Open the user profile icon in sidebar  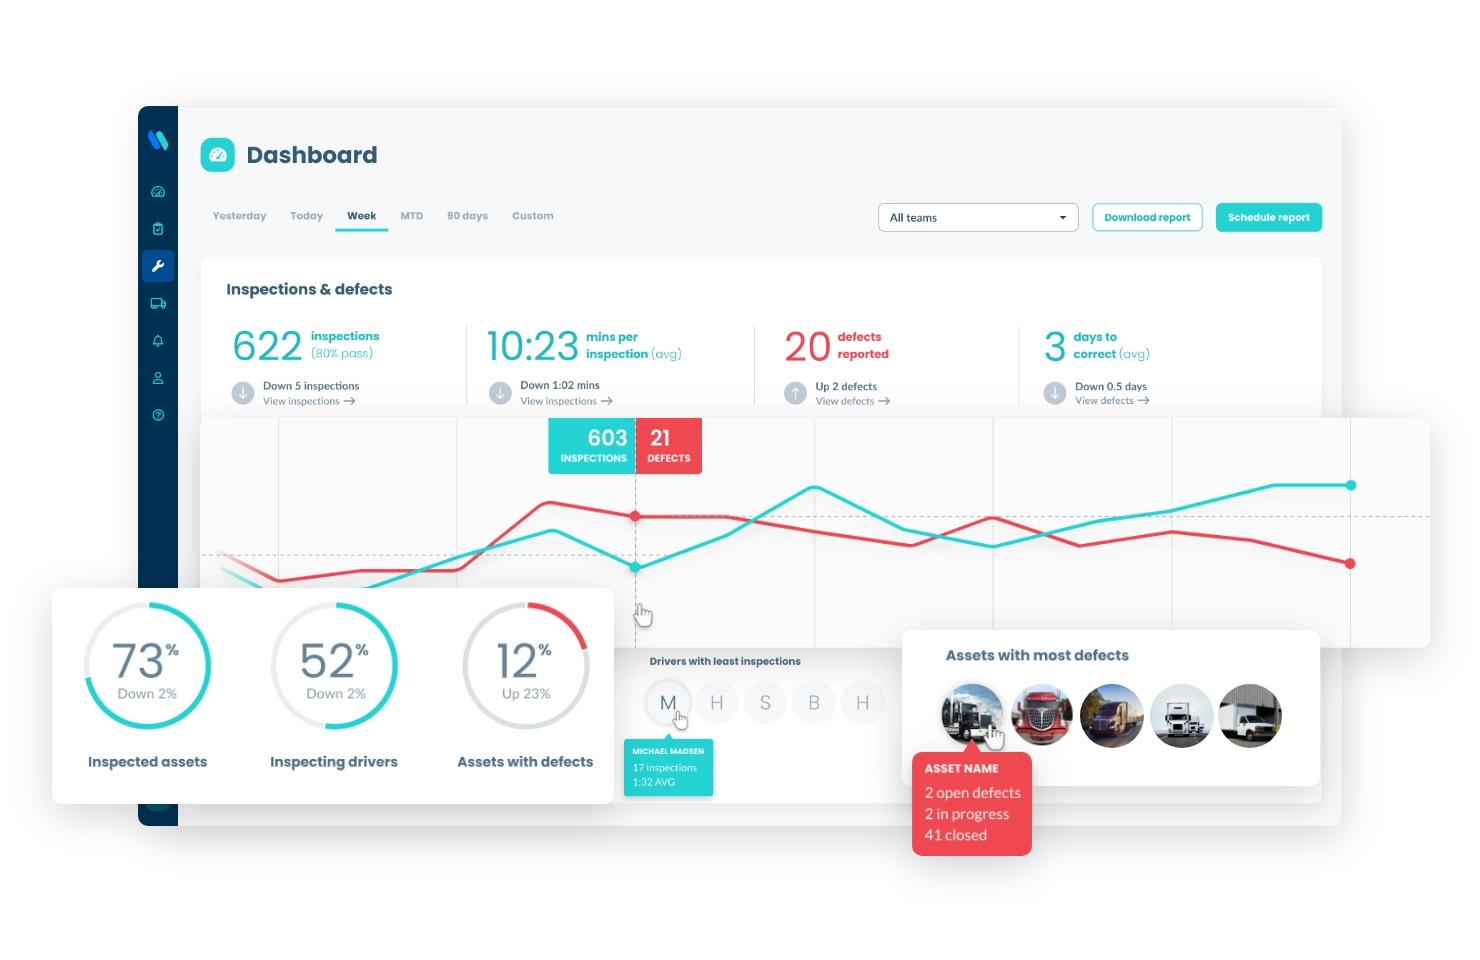(x=158, y=377)
